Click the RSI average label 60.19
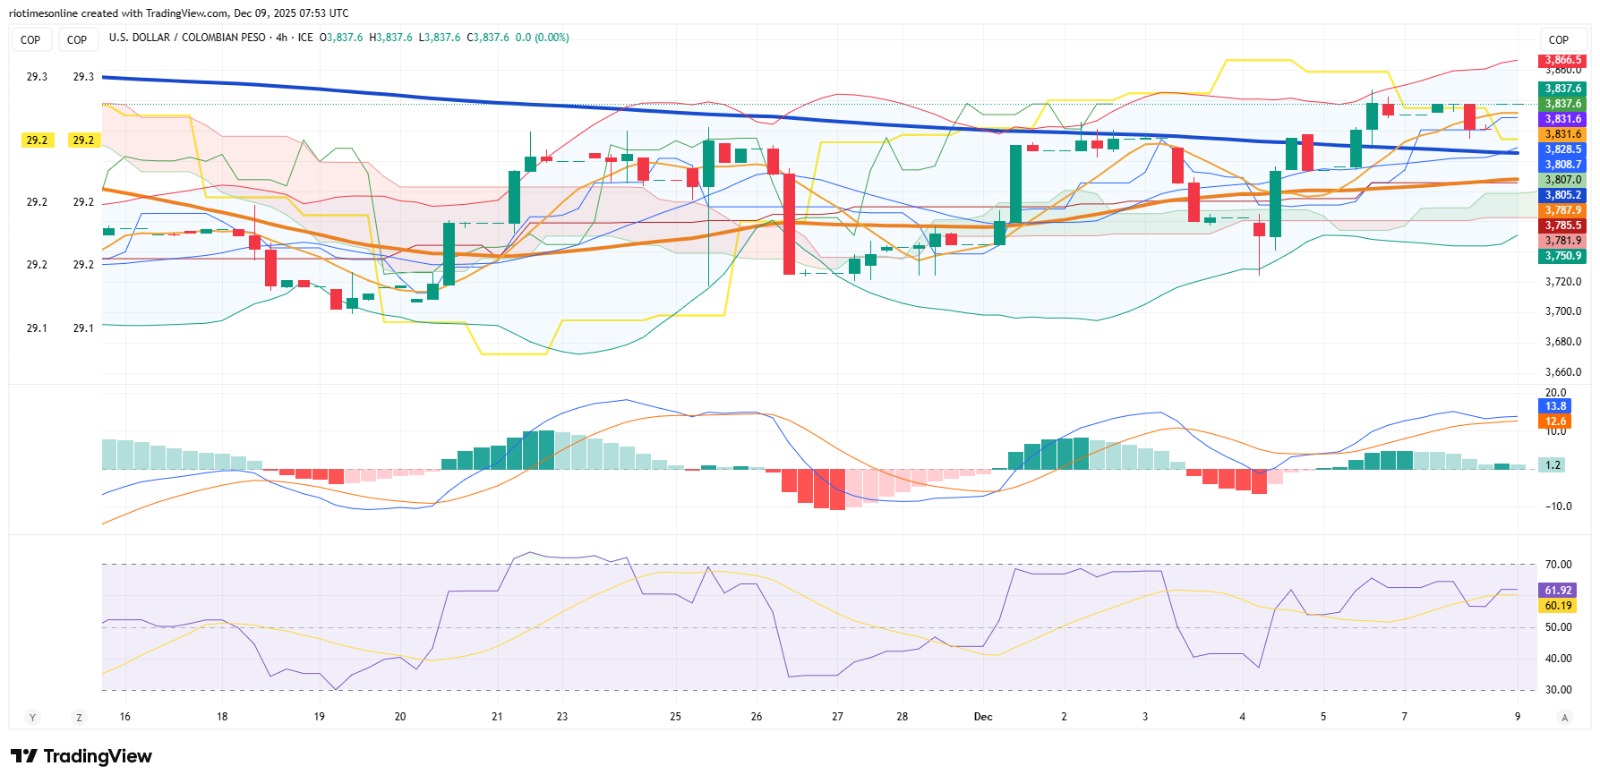 tap(1558, 605)
